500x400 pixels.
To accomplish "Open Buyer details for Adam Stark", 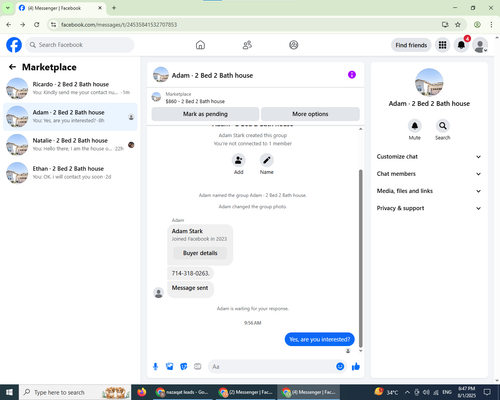I will pos(200,253).
